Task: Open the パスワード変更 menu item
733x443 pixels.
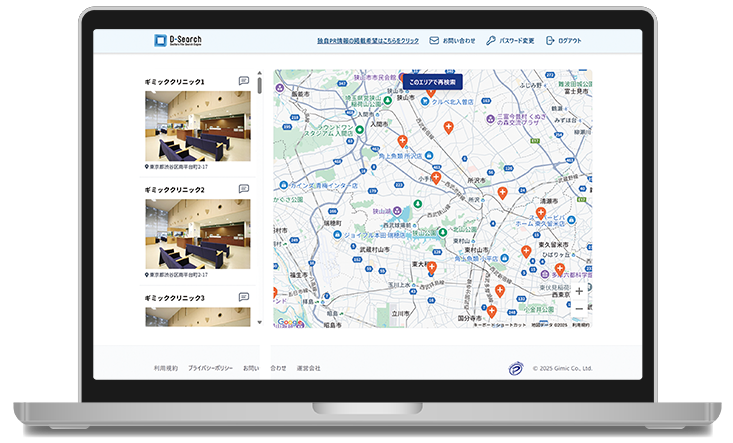Action: coord(517,41)
